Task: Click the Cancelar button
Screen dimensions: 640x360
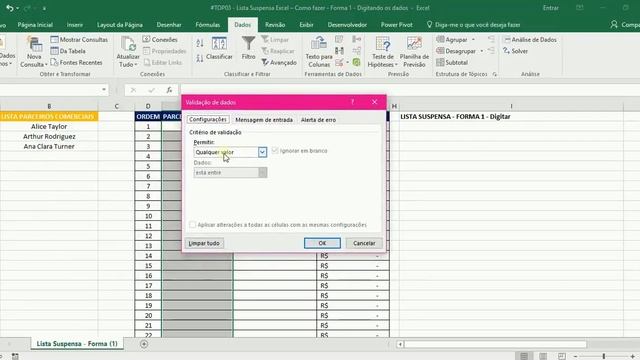Action: (x=364, y=243)
